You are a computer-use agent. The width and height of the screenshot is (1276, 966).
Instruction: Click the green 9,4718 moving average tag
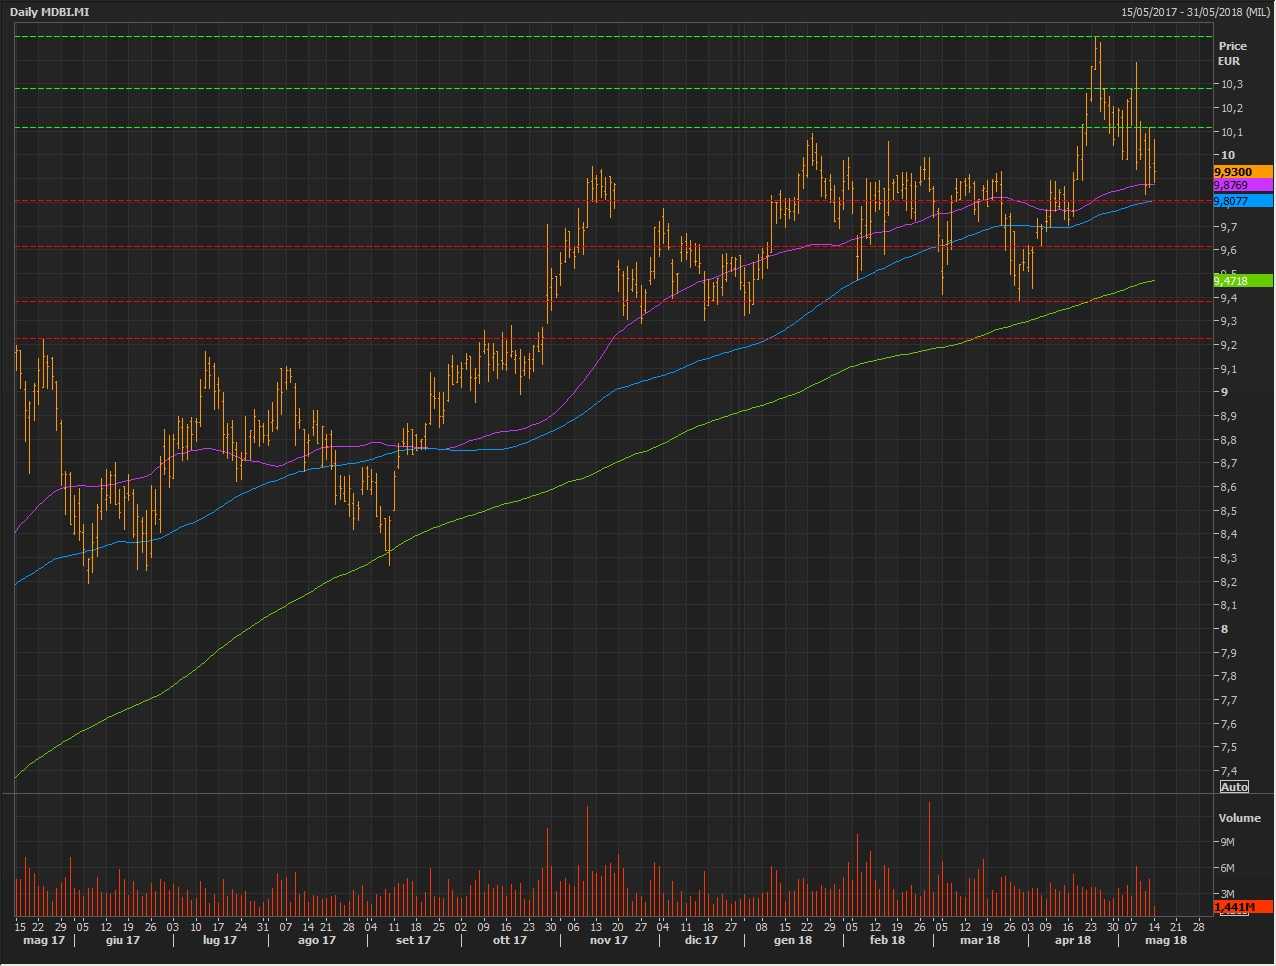pyautogui.click(x=1242, y=281)
